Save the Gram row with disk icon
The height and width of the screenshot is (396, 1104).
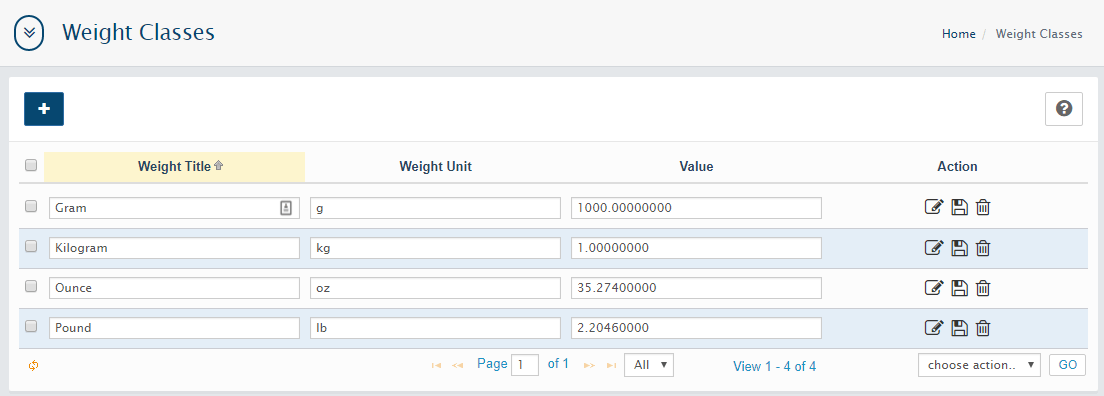(960, 207)
